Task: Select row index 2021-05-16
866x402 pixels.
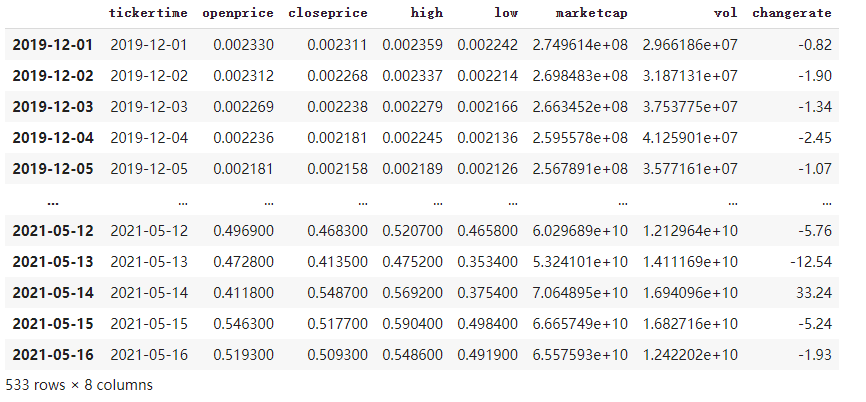Action: coord(53,355)
